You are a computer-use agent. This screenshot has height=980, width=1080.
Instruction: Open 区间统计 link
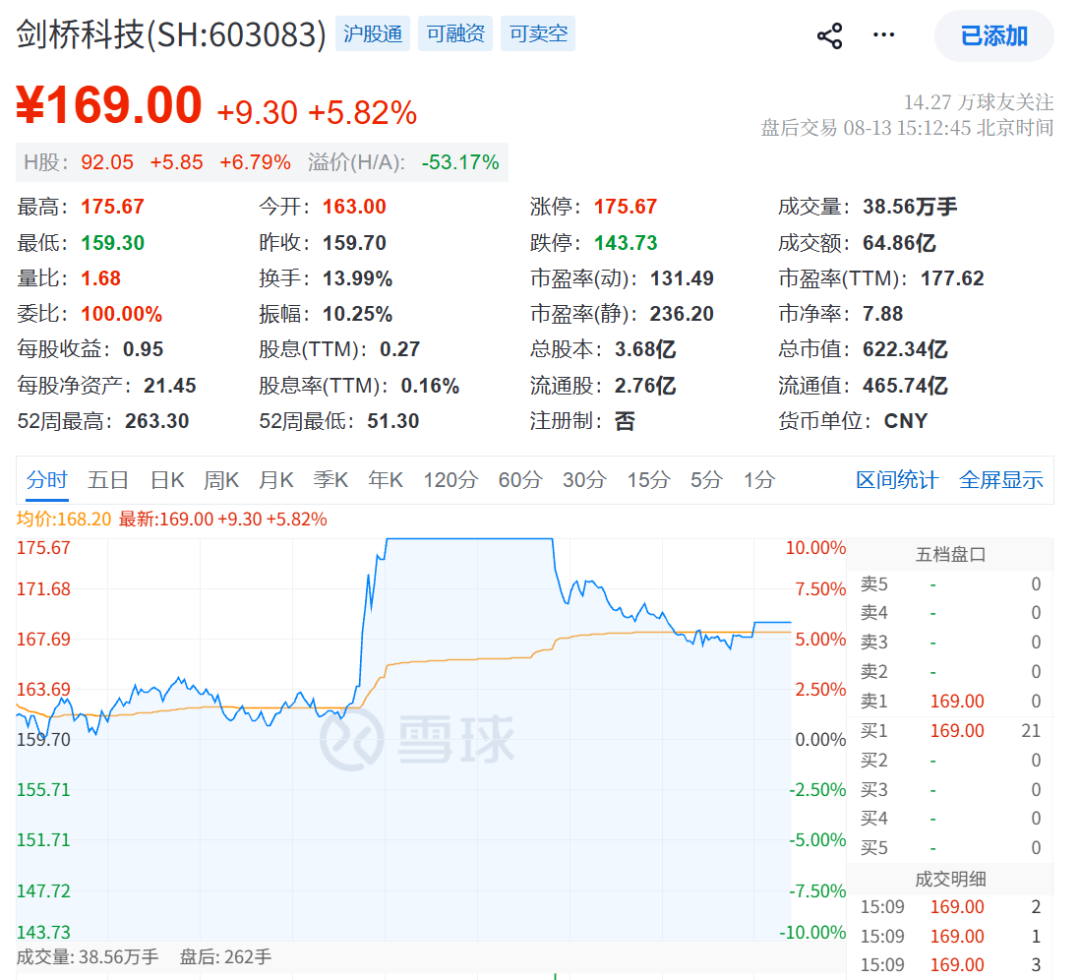(x=897, y=480)
